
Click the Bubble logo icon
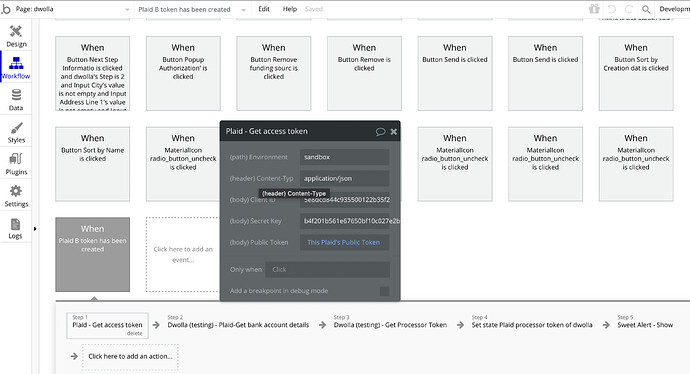6,9
